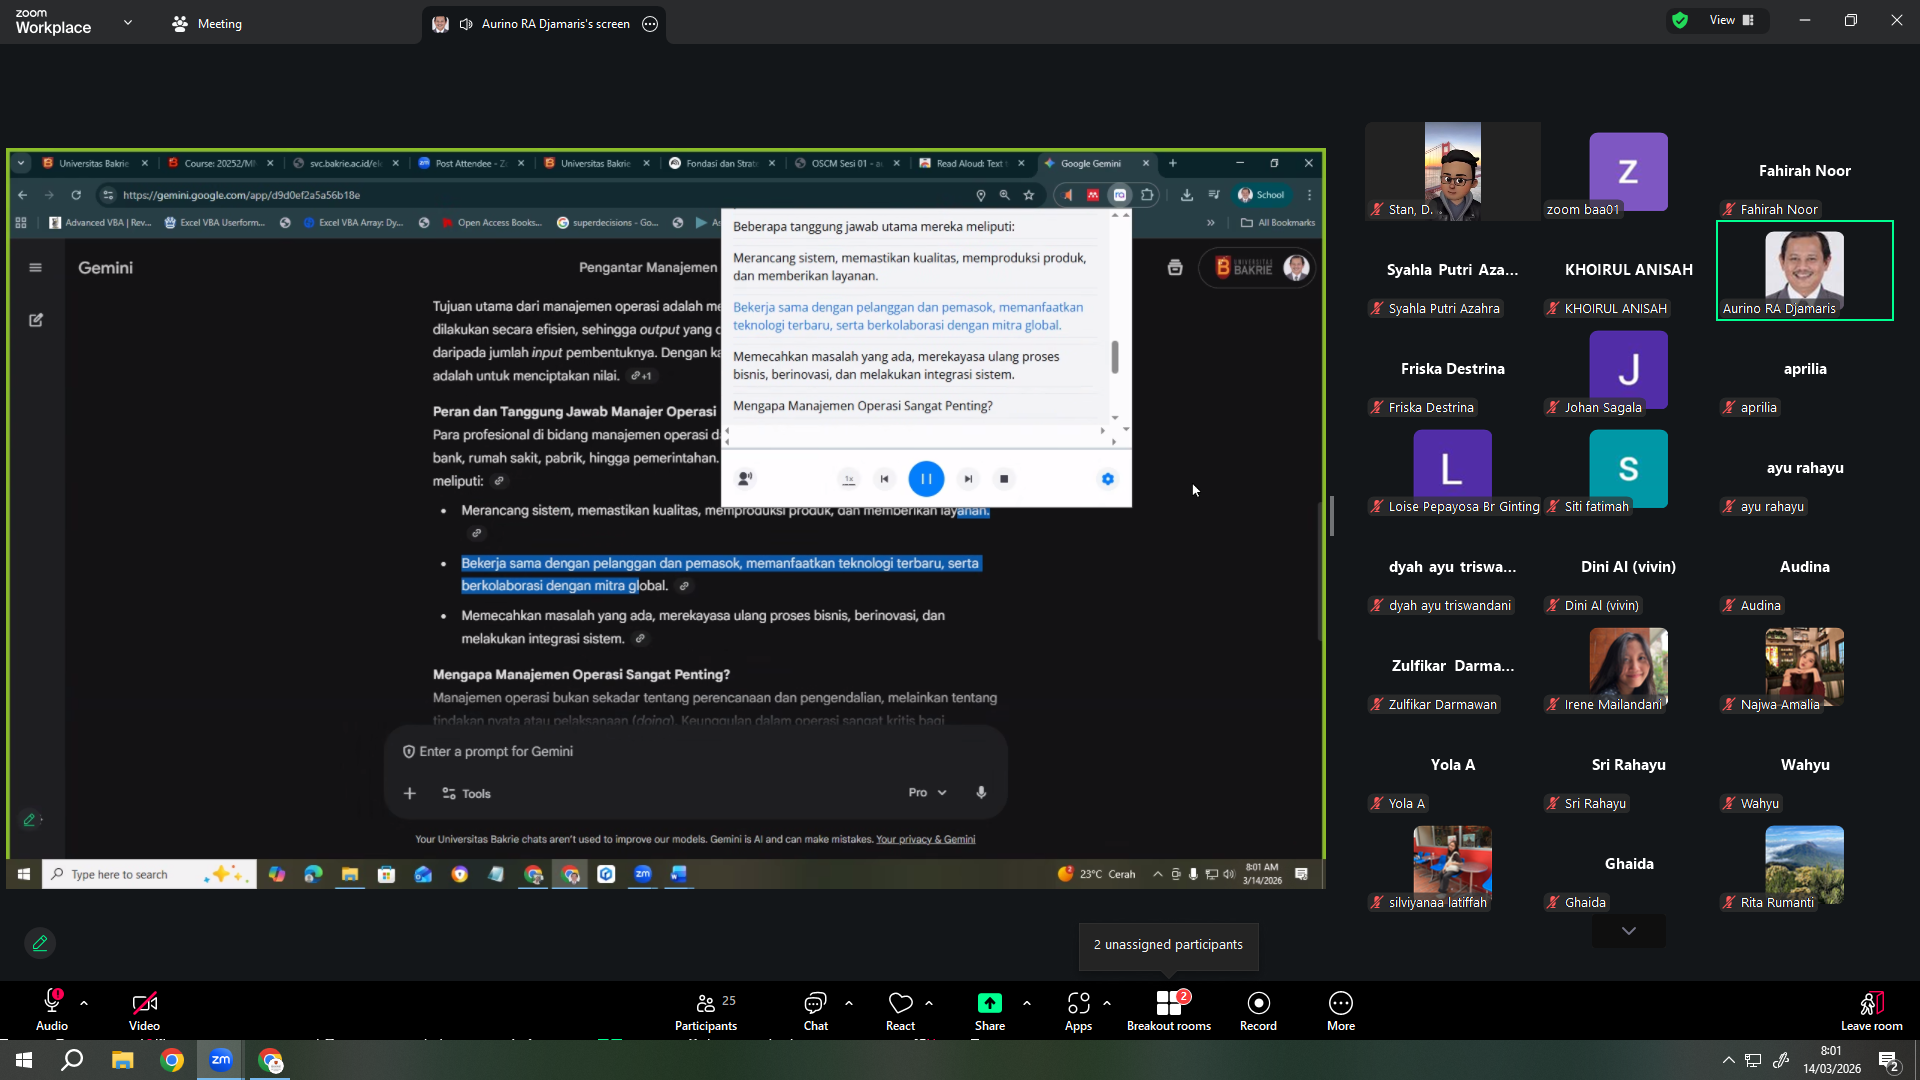Open Read Aloud settings gear

[1107, 479]
